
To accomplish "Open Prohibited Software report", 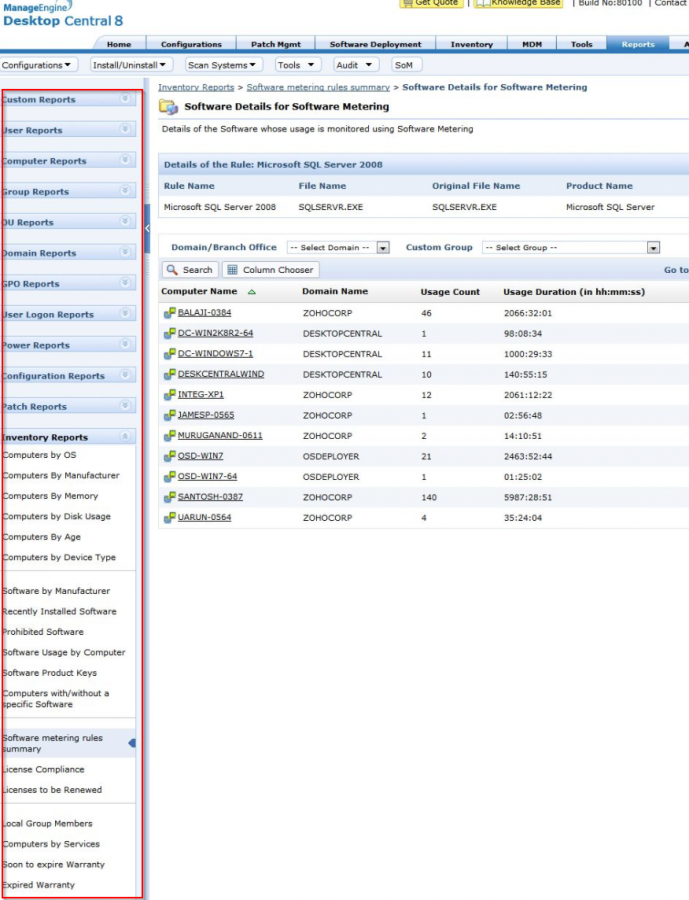I will click(x=43, y=632).
